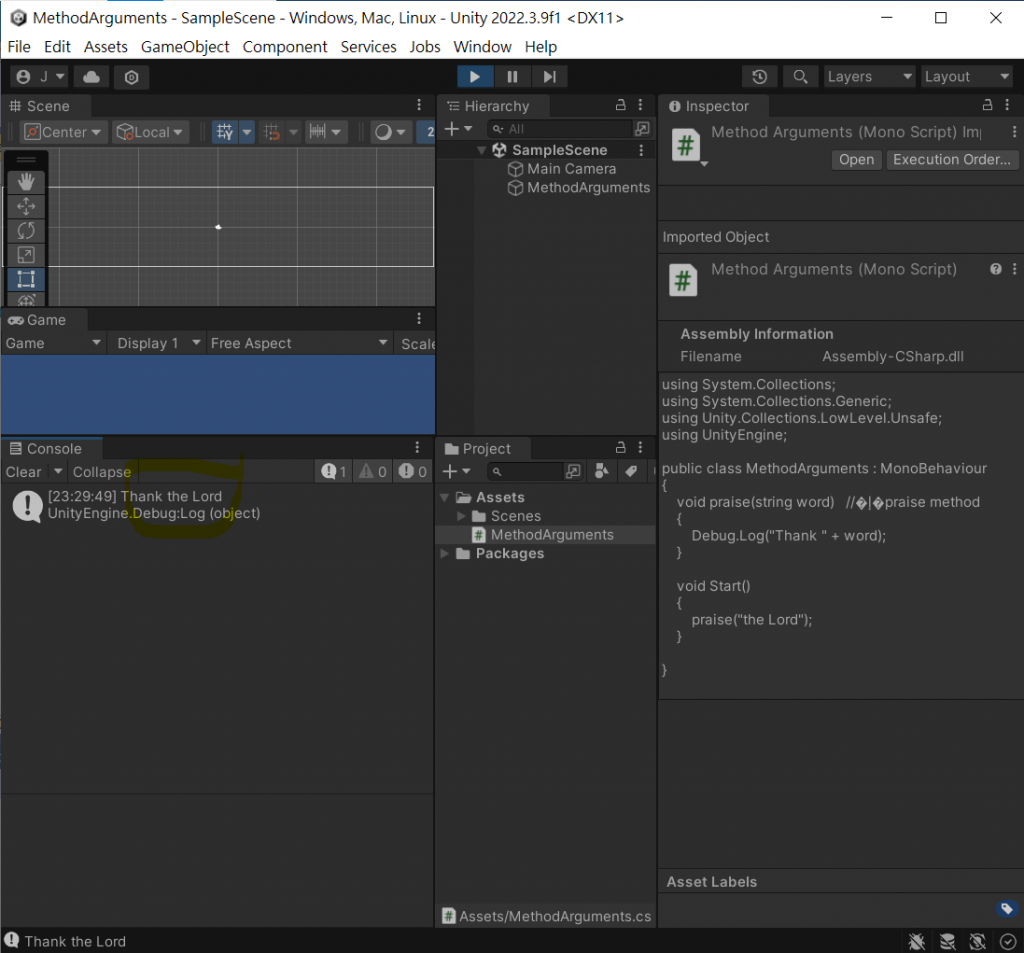Open the Display 1 dropdown
This screenshot has width=1024, height=953.
[158, 343]
